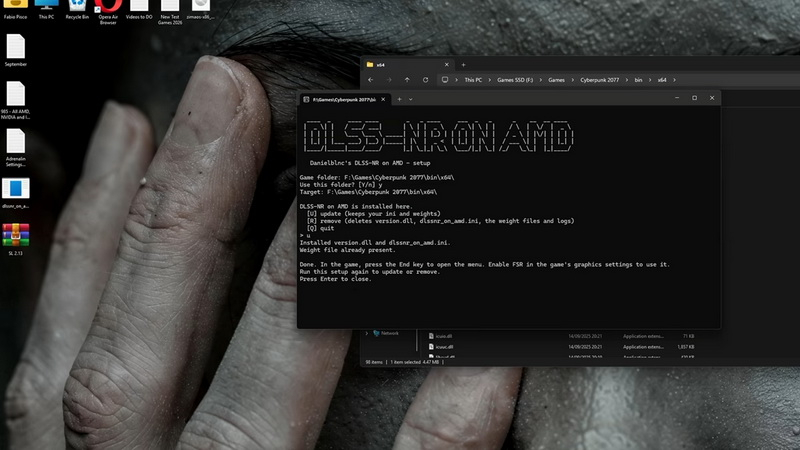Add a new File Explorer tab
This screenshot has width=800, height=450.
pyautogui.click(x=463, y=65)
